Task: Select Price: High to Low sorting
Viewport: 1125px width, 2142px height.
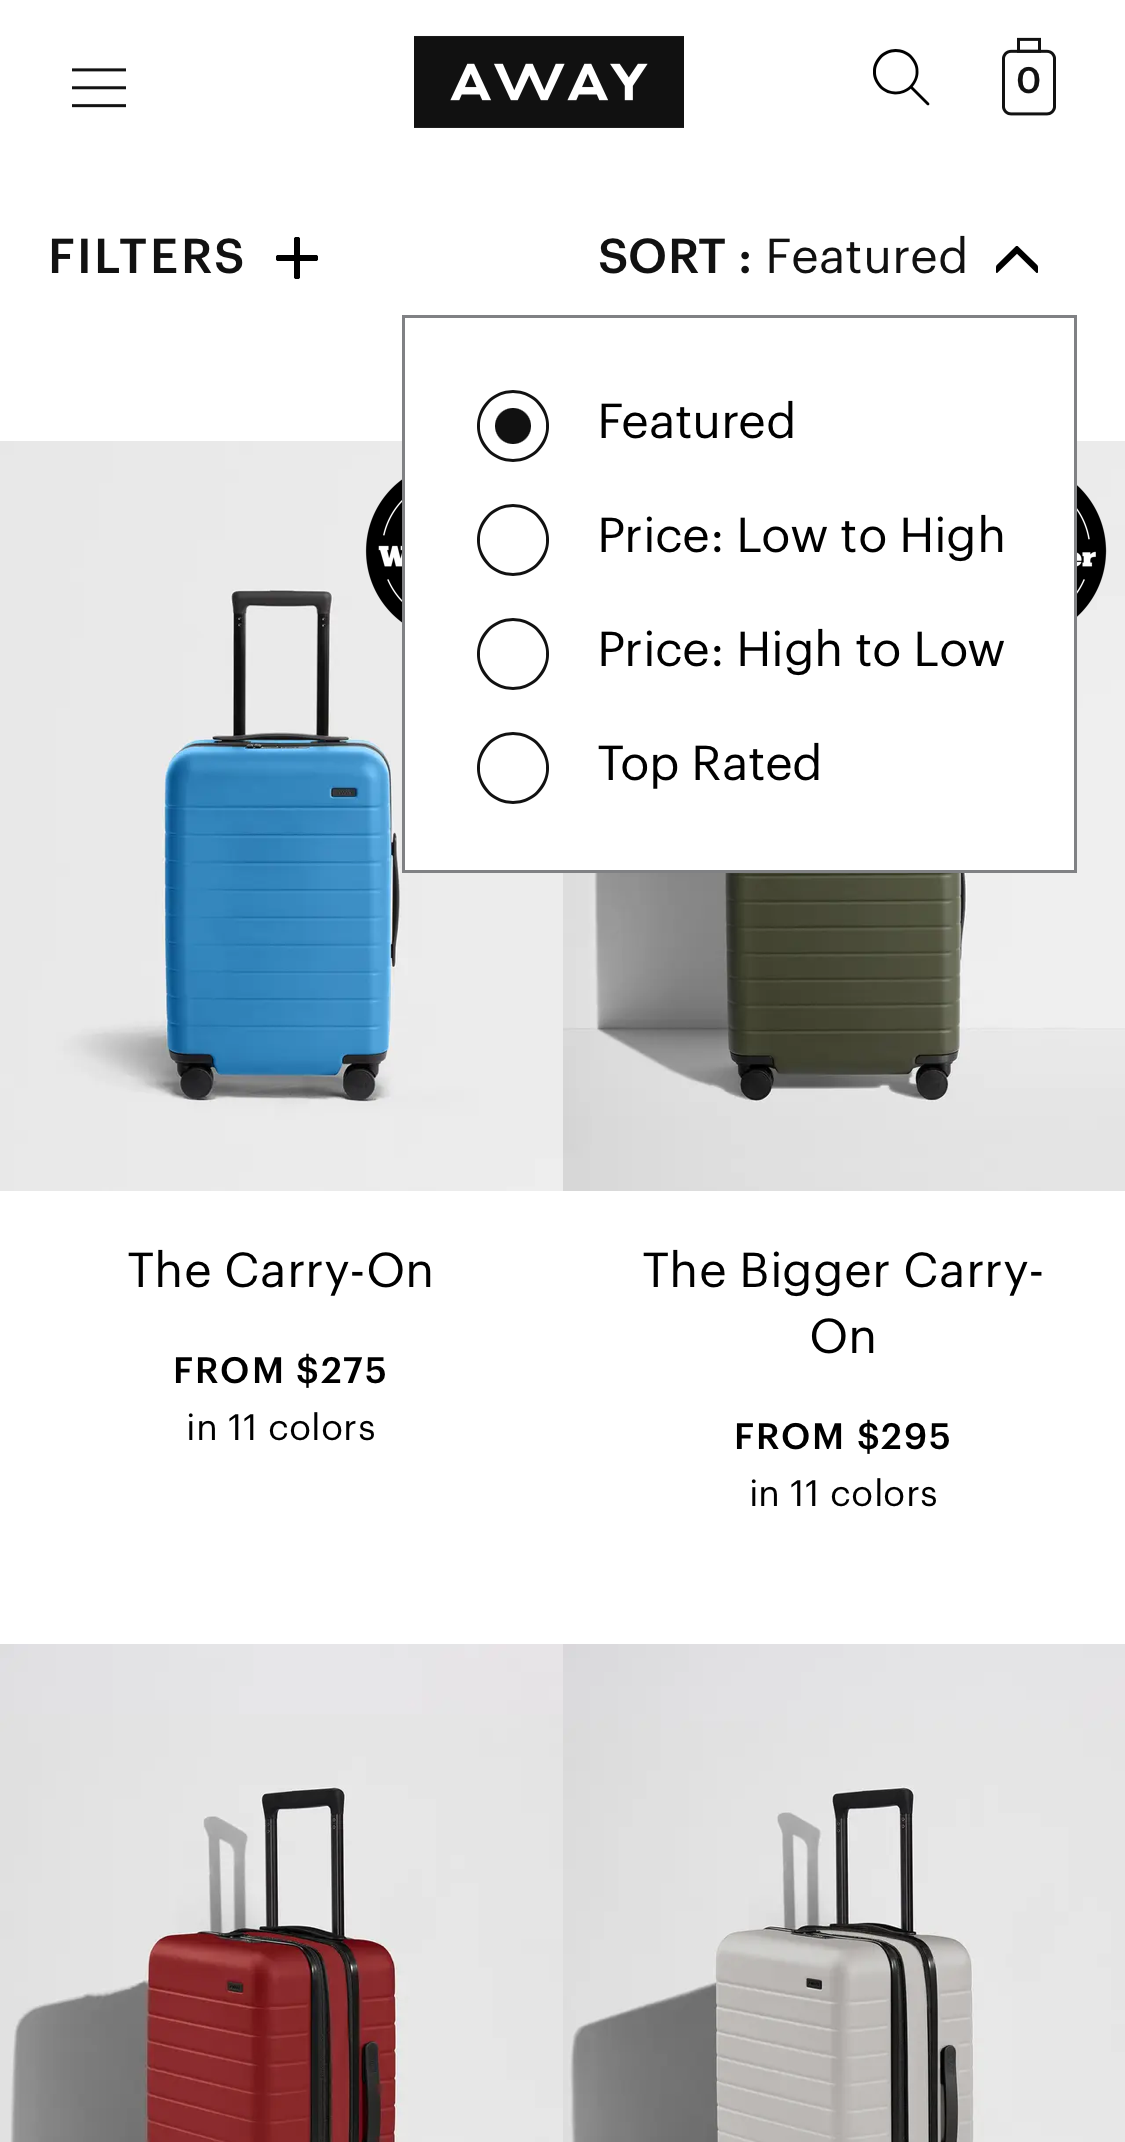Action: (x=513, y=654)
